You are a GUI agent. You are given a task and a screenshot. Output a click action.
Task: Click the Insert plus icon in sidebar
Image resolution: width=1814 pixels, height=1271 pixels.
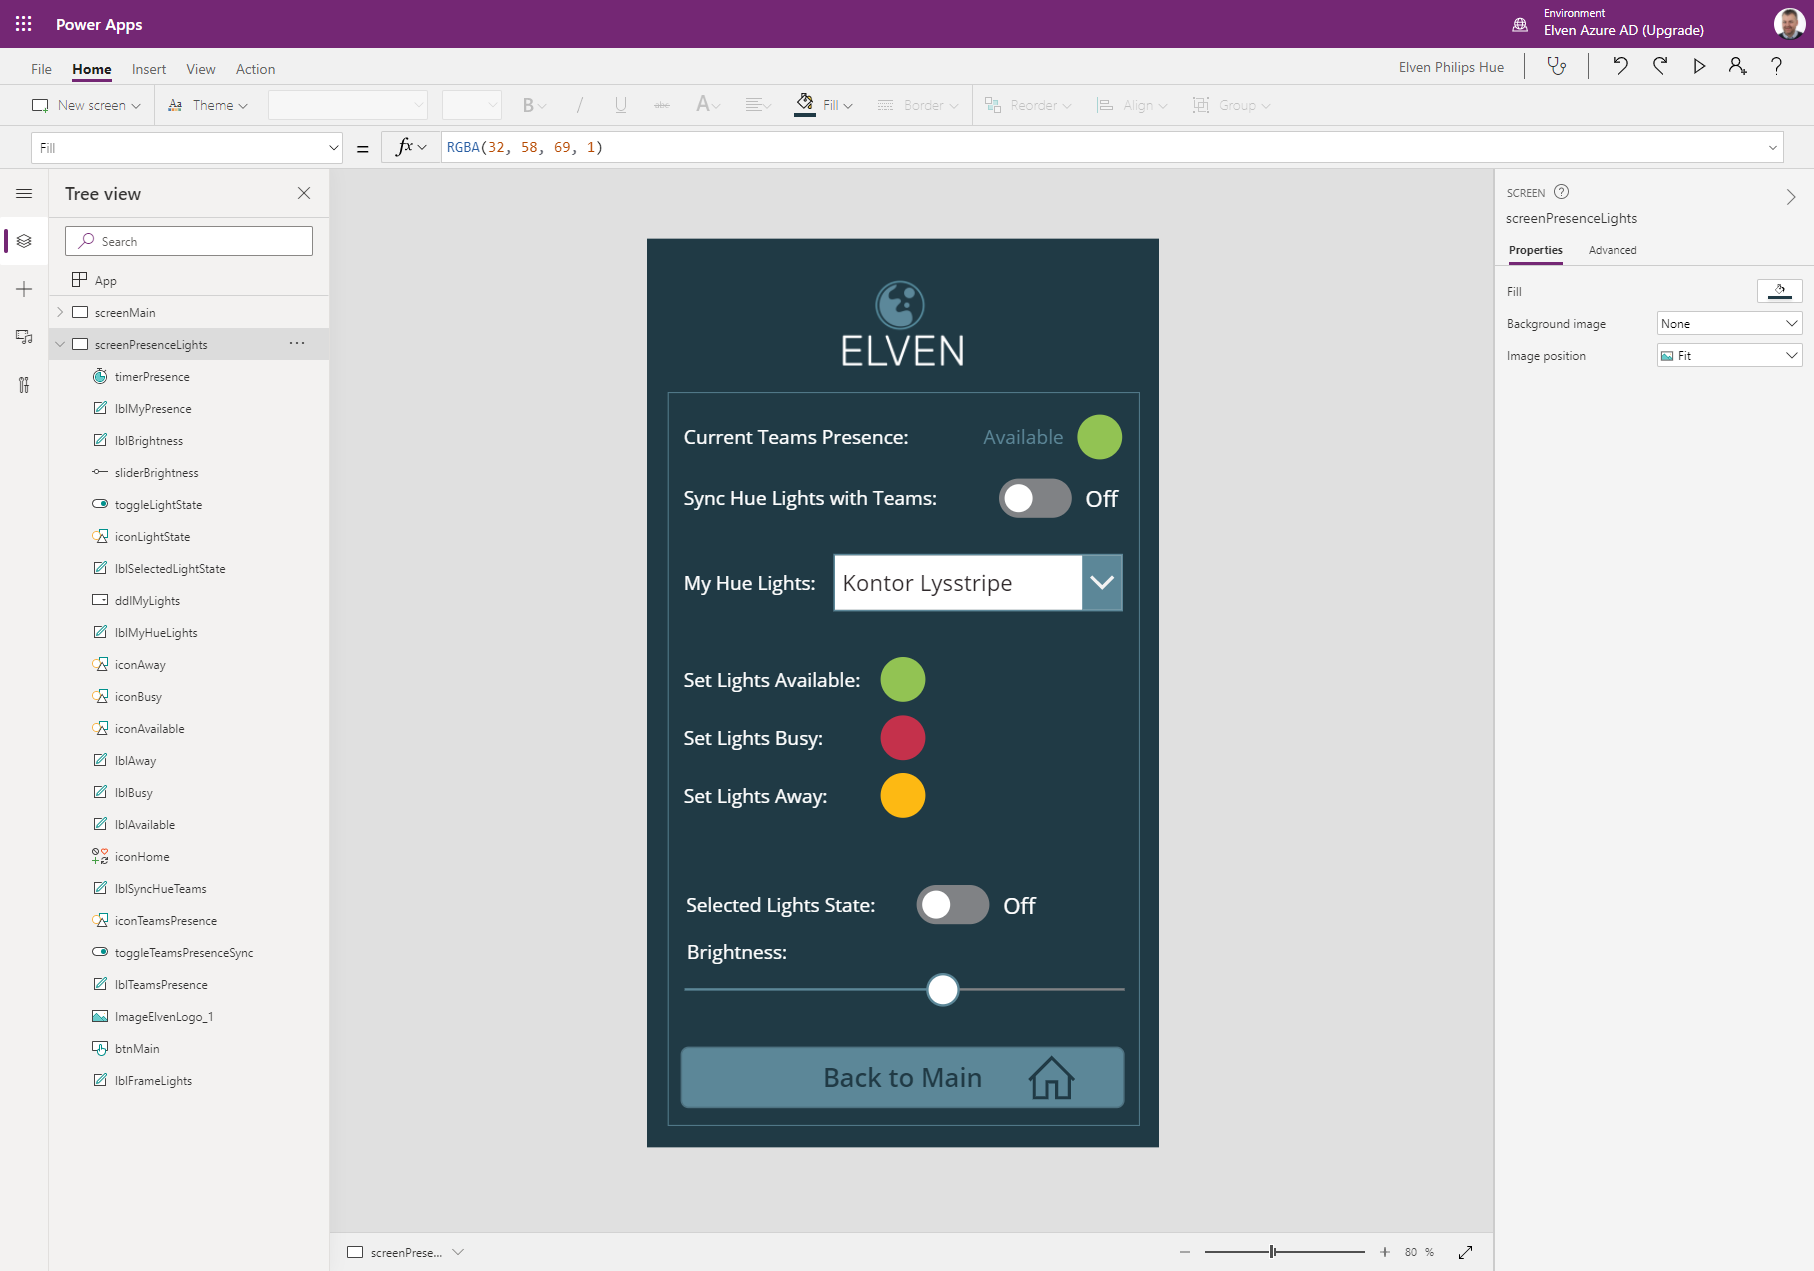(24, 289)
